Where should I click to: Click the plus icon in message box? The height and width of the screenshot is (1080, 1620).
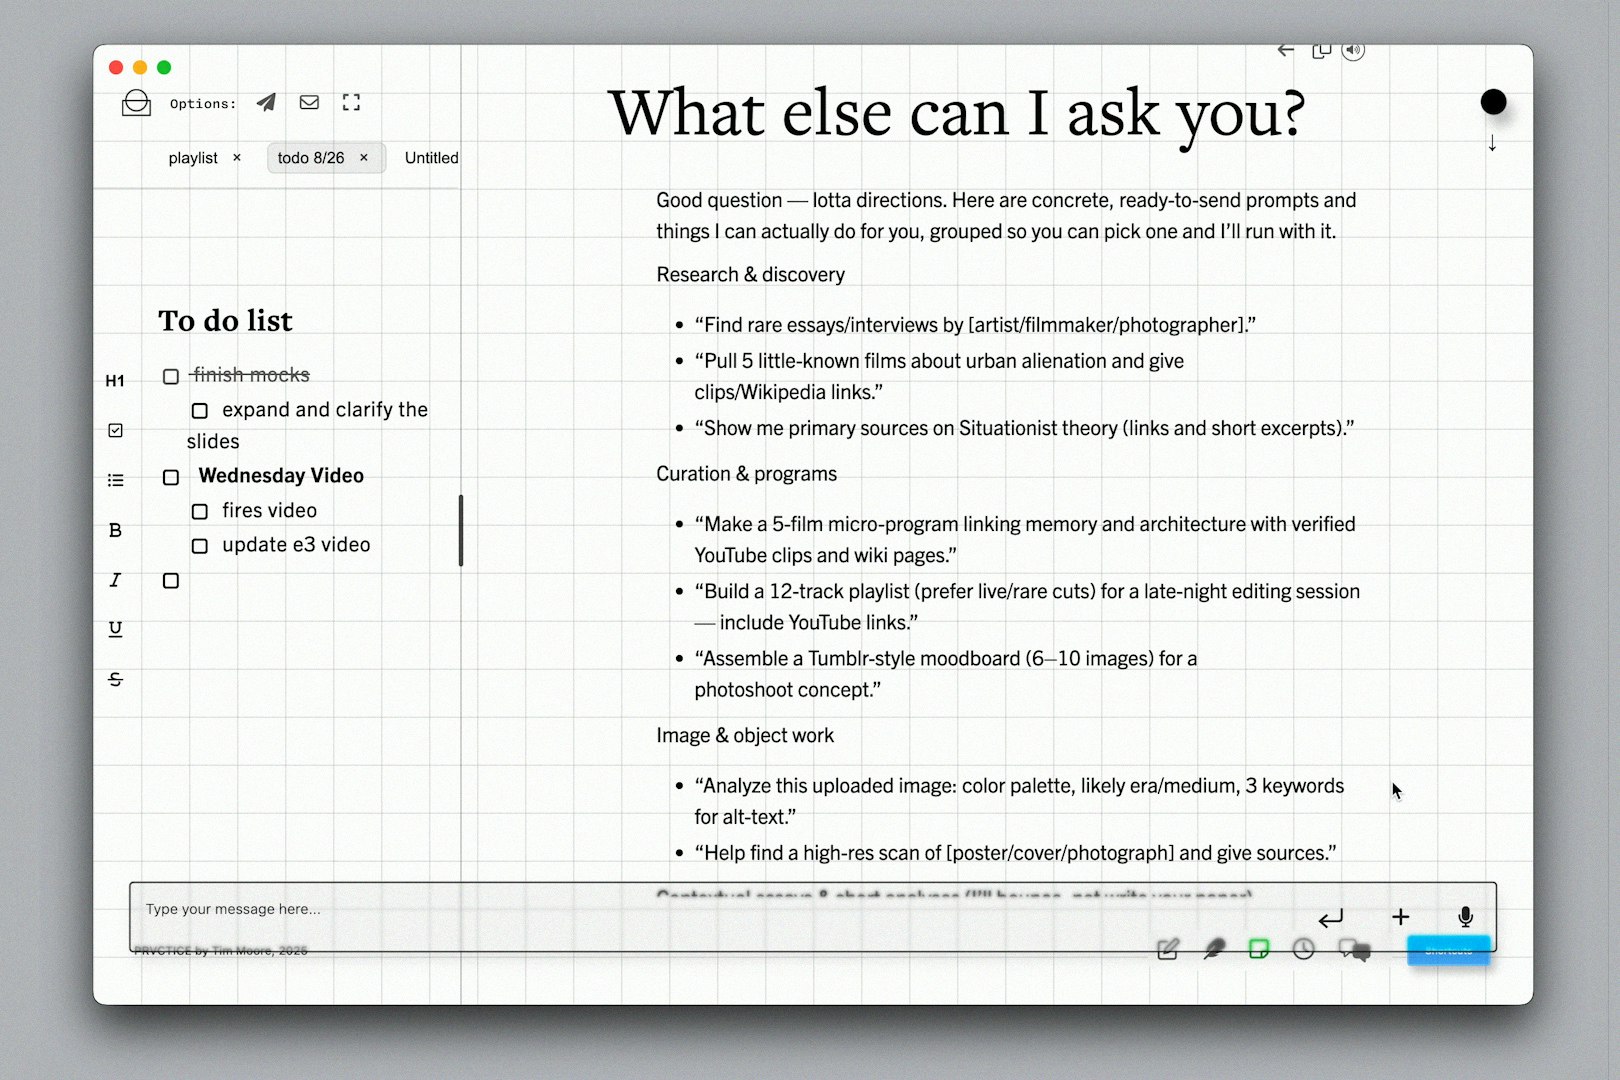(1400, 917)
